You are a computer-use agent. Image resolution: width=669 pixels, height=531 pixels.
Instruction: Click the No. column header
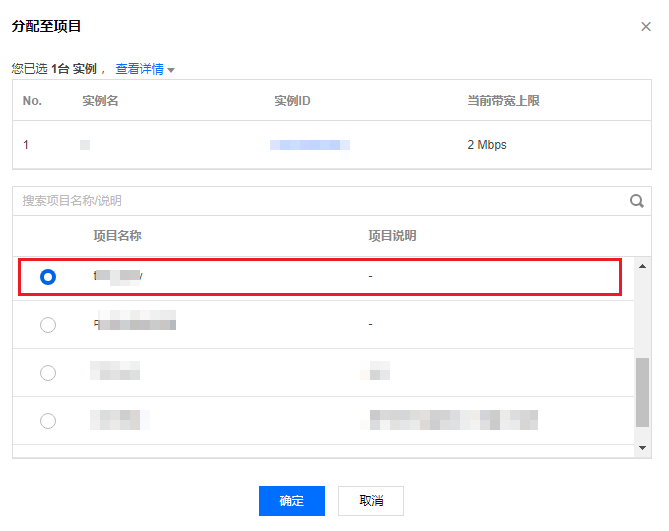tap(32, 101)
